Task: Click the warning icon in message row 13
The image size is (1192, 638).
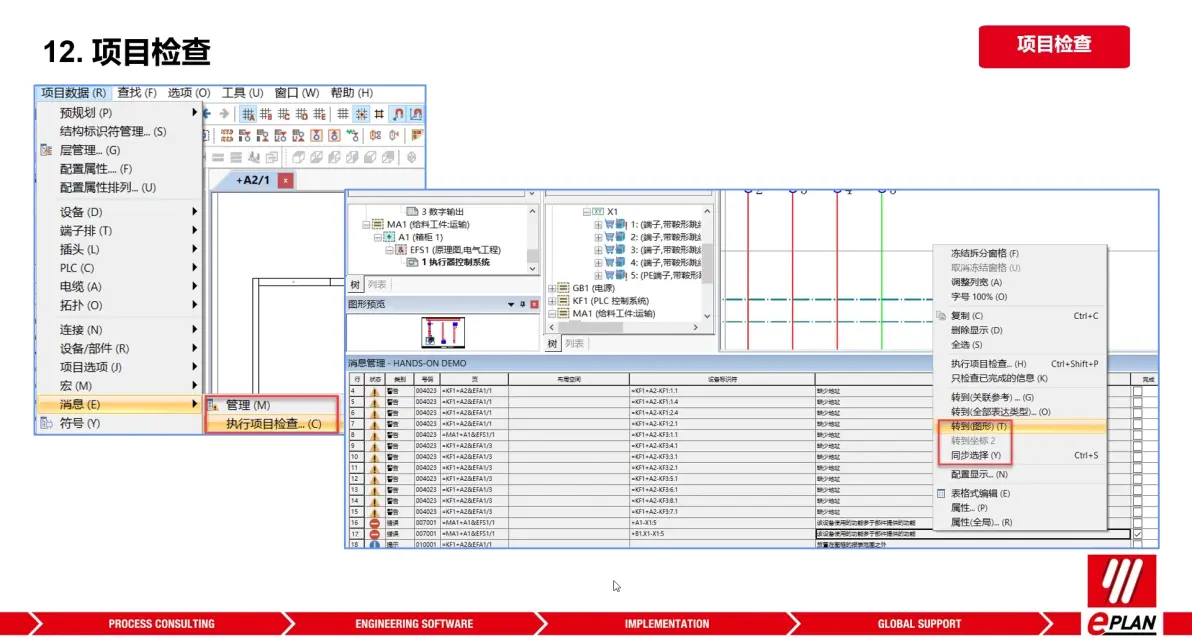Action: (375, 489)
